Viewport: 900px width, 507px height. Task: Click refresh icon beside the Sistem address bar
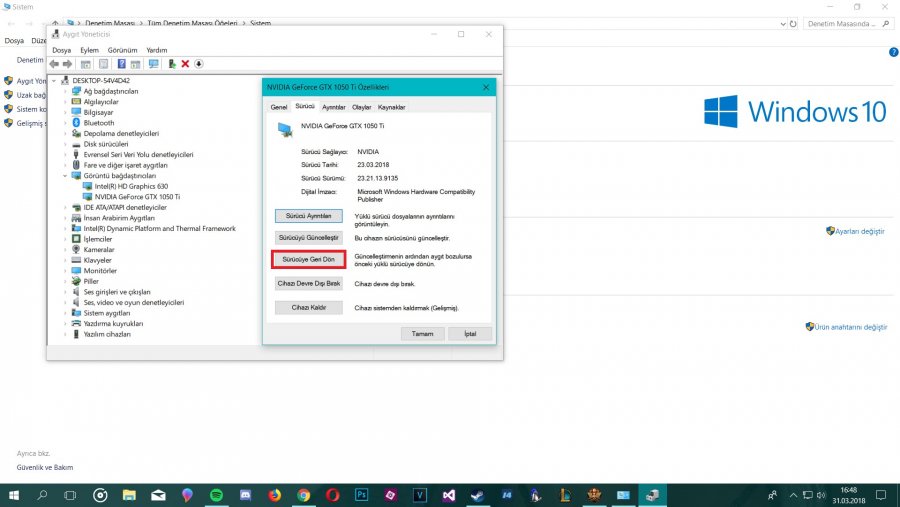pos(793,24)
